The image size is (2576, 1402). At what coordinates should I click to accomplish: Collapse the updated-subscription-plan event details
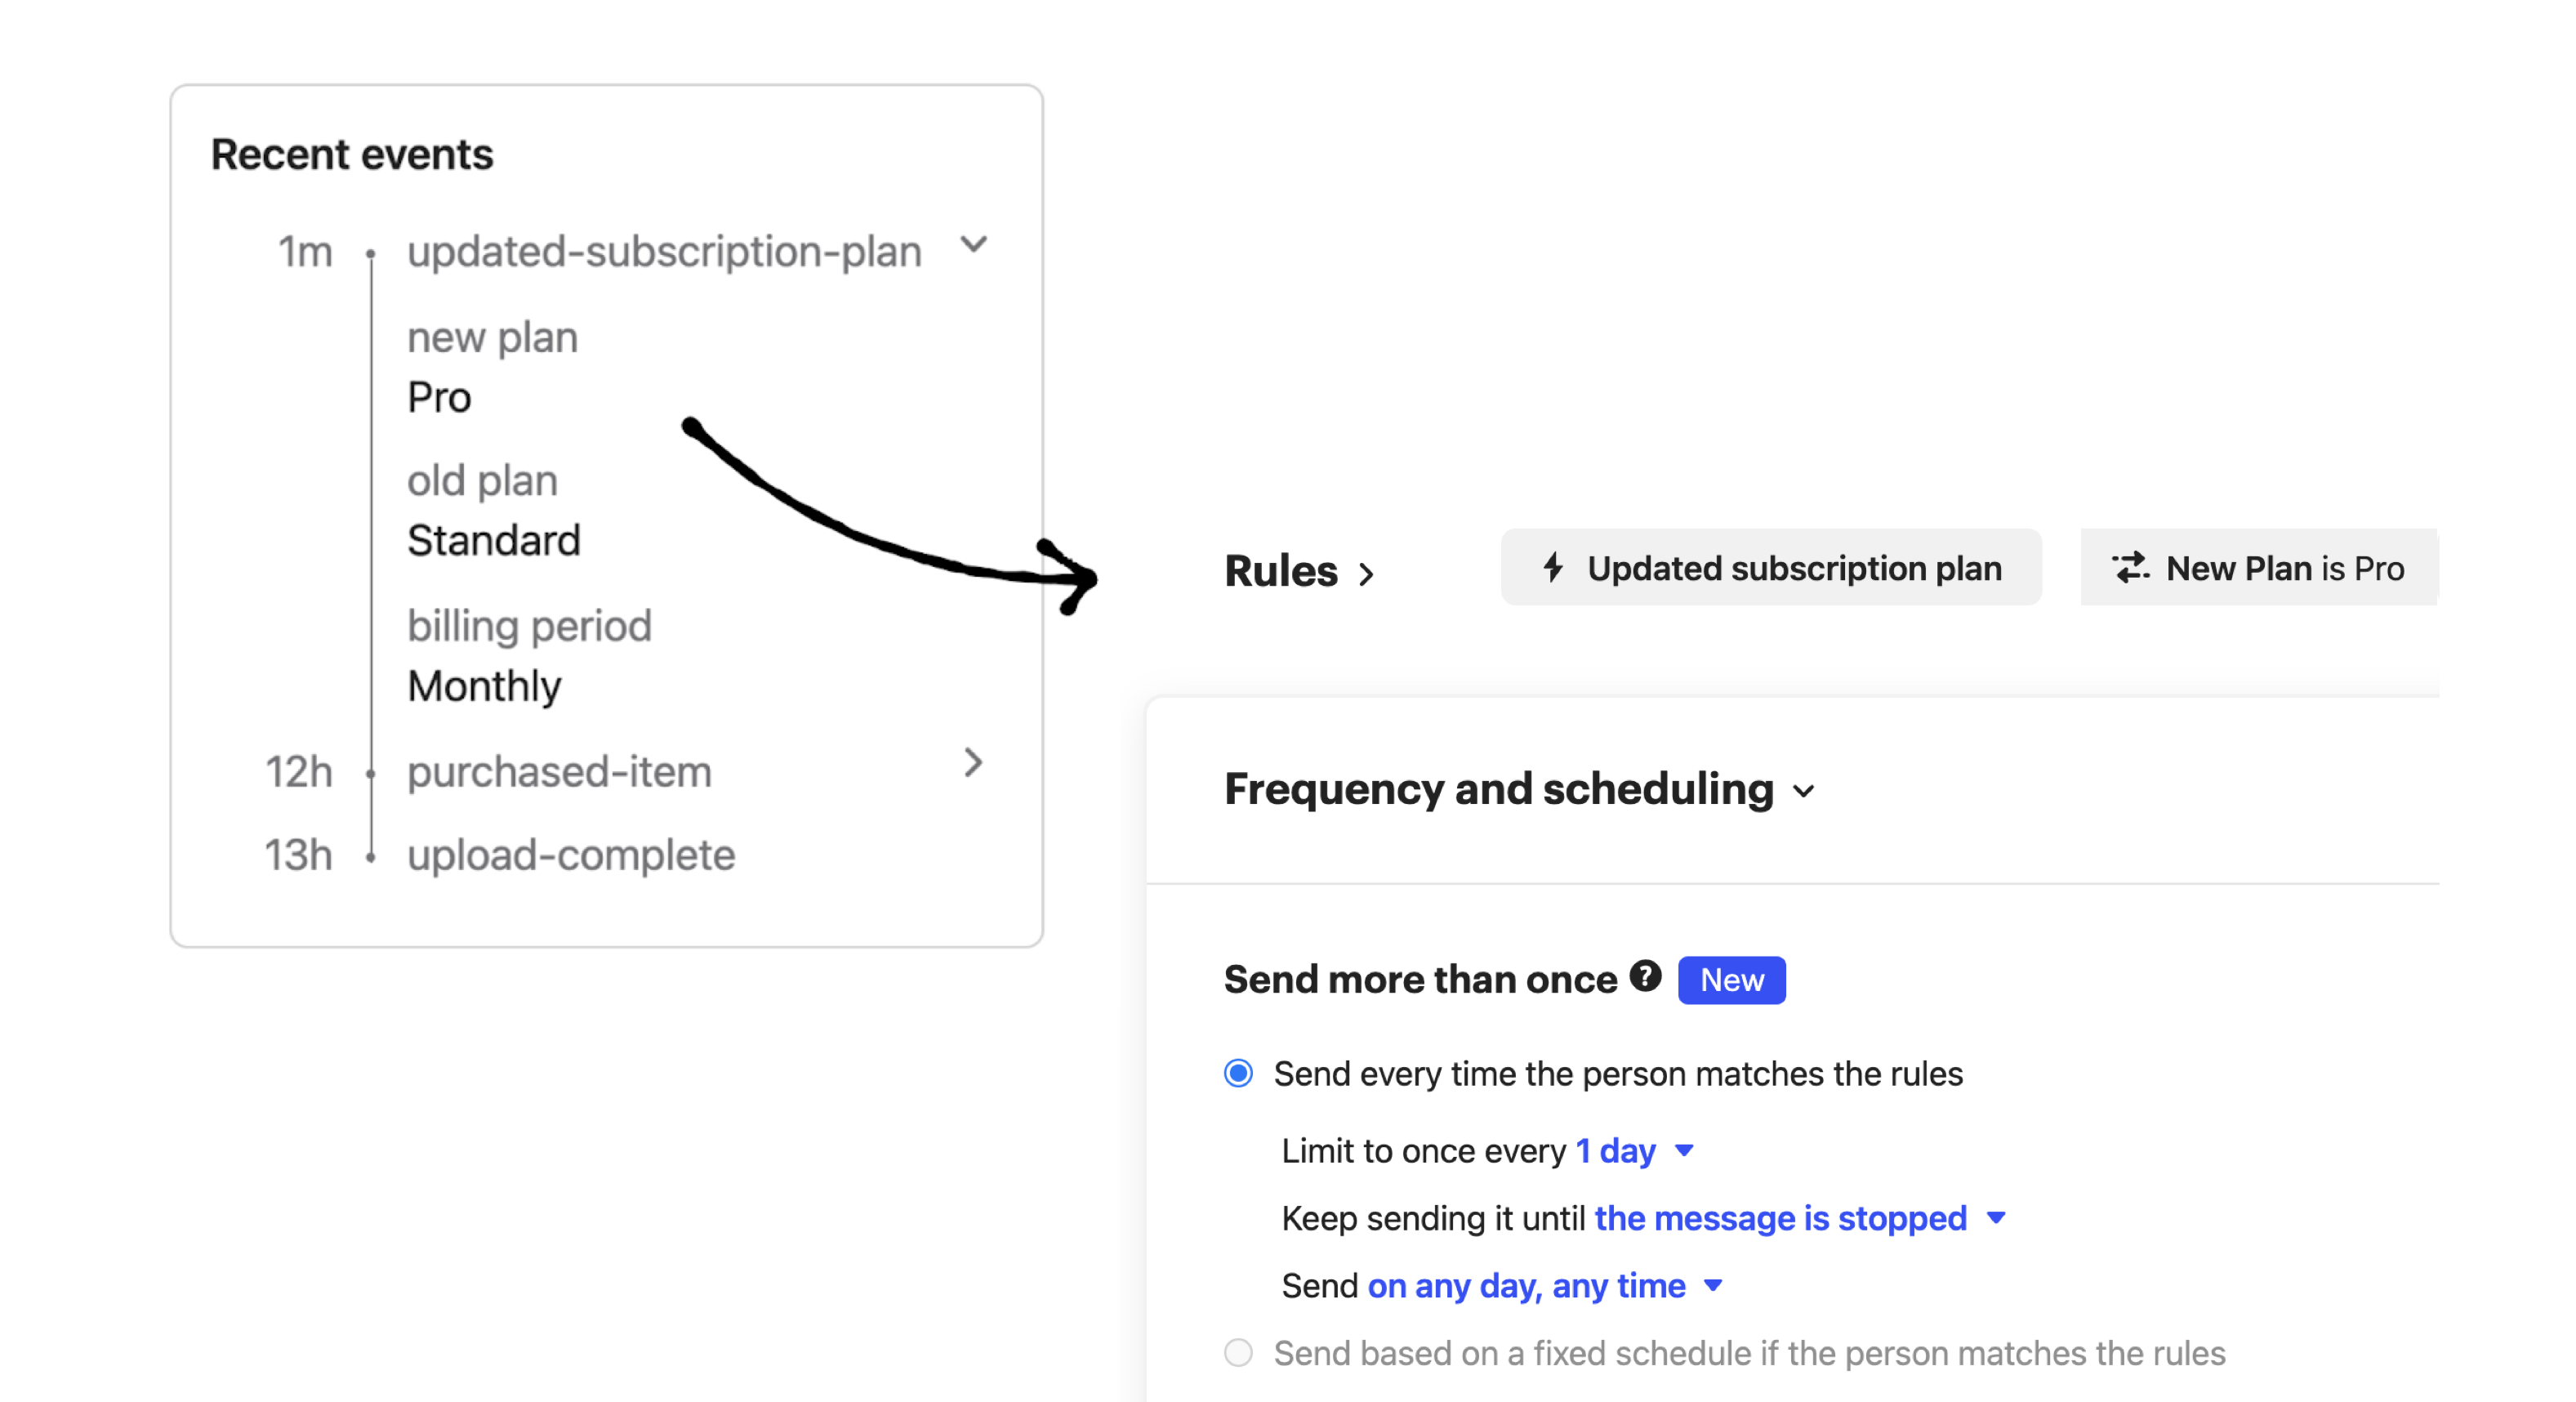(x=973, y=244)
